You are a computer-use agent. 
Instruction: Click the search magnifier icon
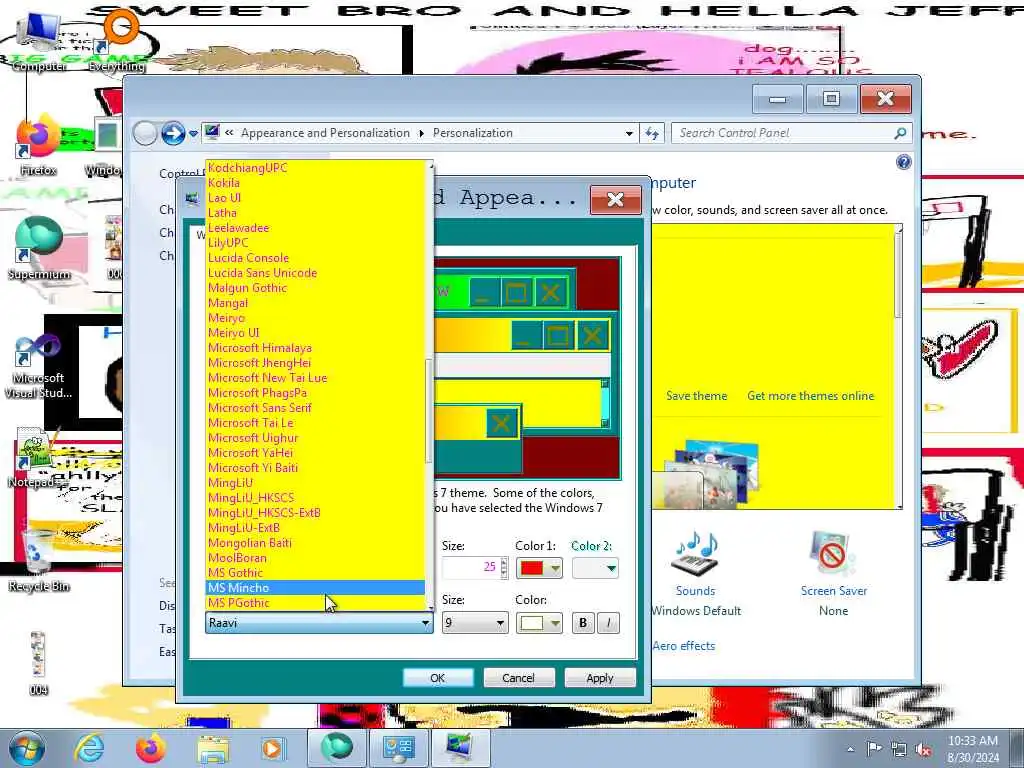pos(900,133)
